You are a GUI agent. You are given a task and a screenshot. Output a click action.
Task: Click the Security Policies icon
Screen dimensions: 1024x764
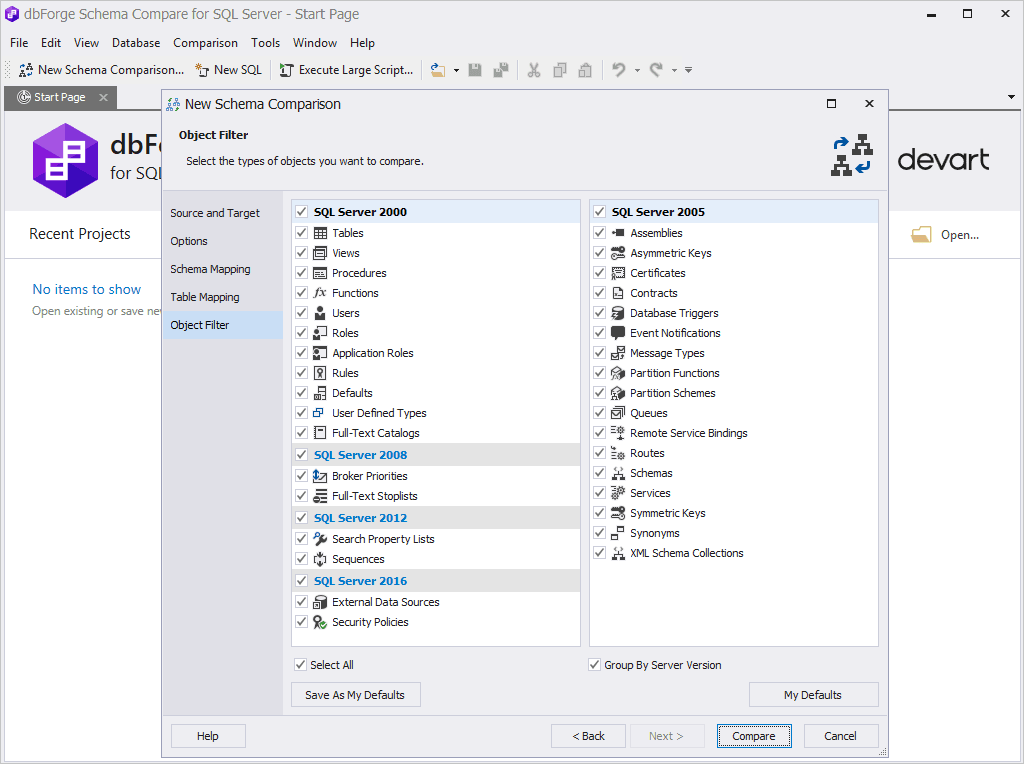(320, 622)
